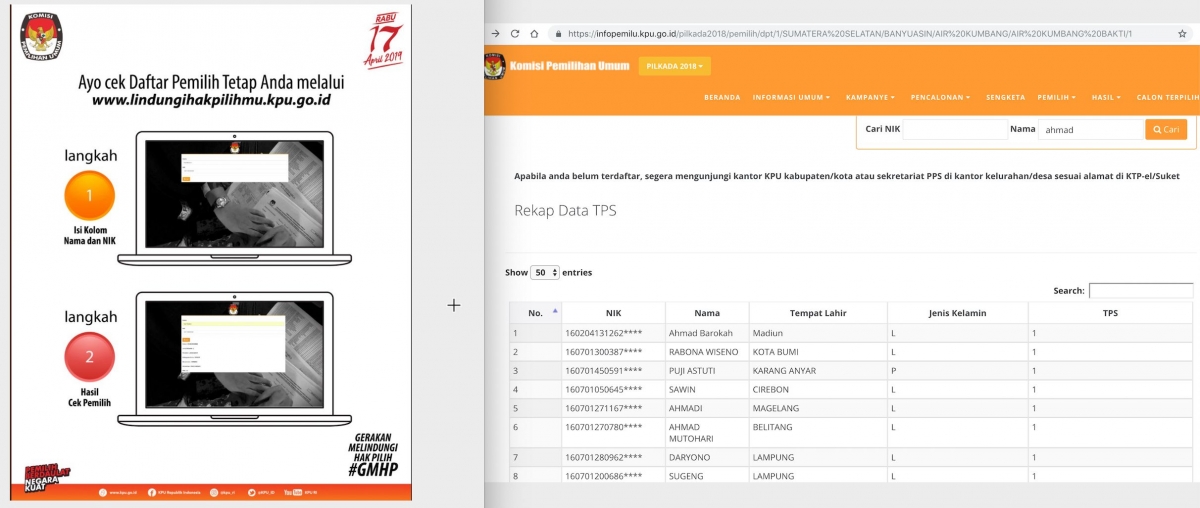The image size is (1200, 508).
Task: Sort by Jenis Kelamin column header
Action: pyautogui.click(x=957, y=313)
